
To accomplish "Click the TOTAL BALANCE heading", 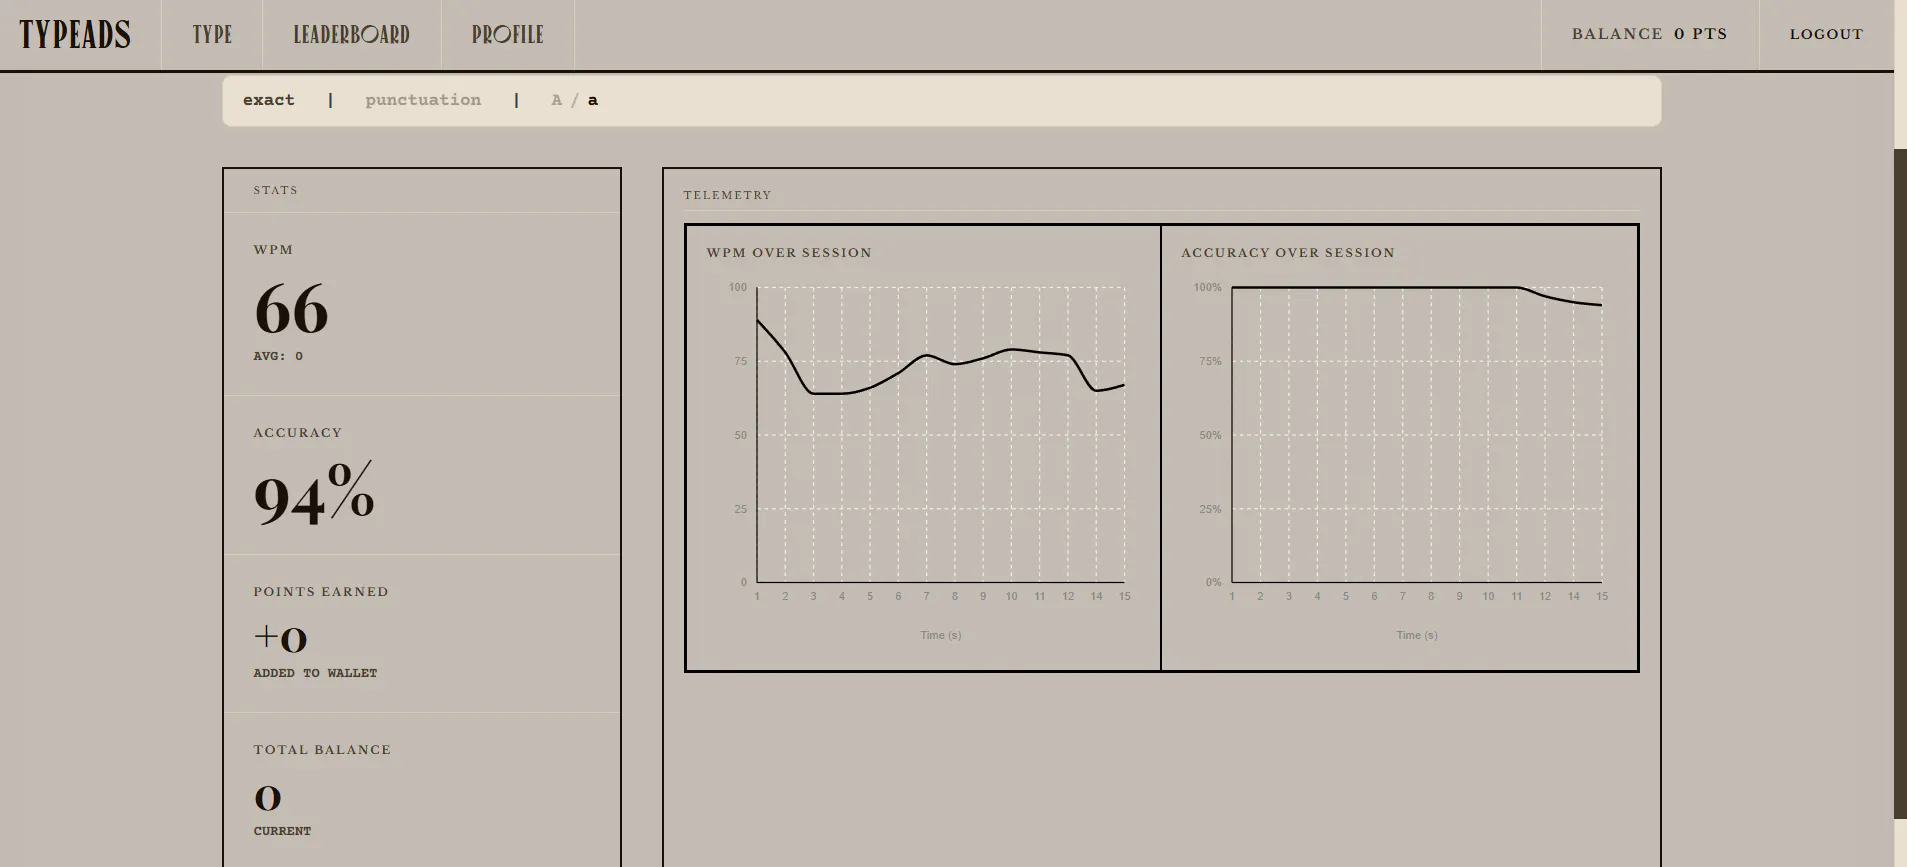I will (322, 750).
